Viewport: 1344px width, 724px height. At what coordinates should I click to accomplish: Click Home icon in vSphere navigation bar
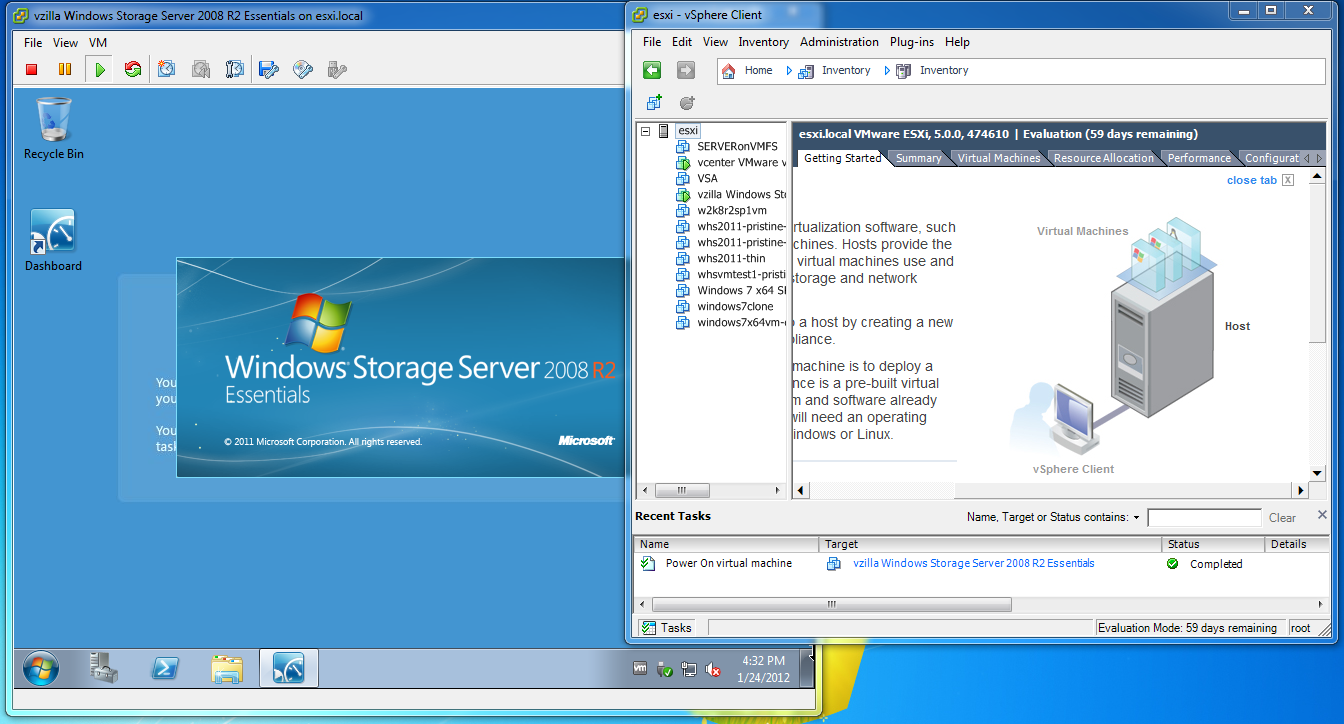point(729,71)
